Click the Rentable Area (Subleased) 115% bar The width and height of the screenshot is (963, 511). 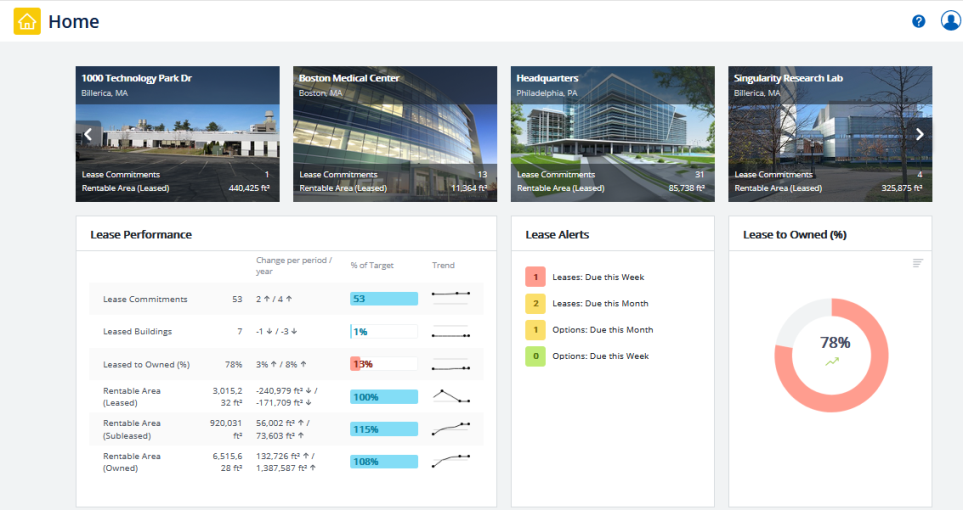(x=383, y=429)
